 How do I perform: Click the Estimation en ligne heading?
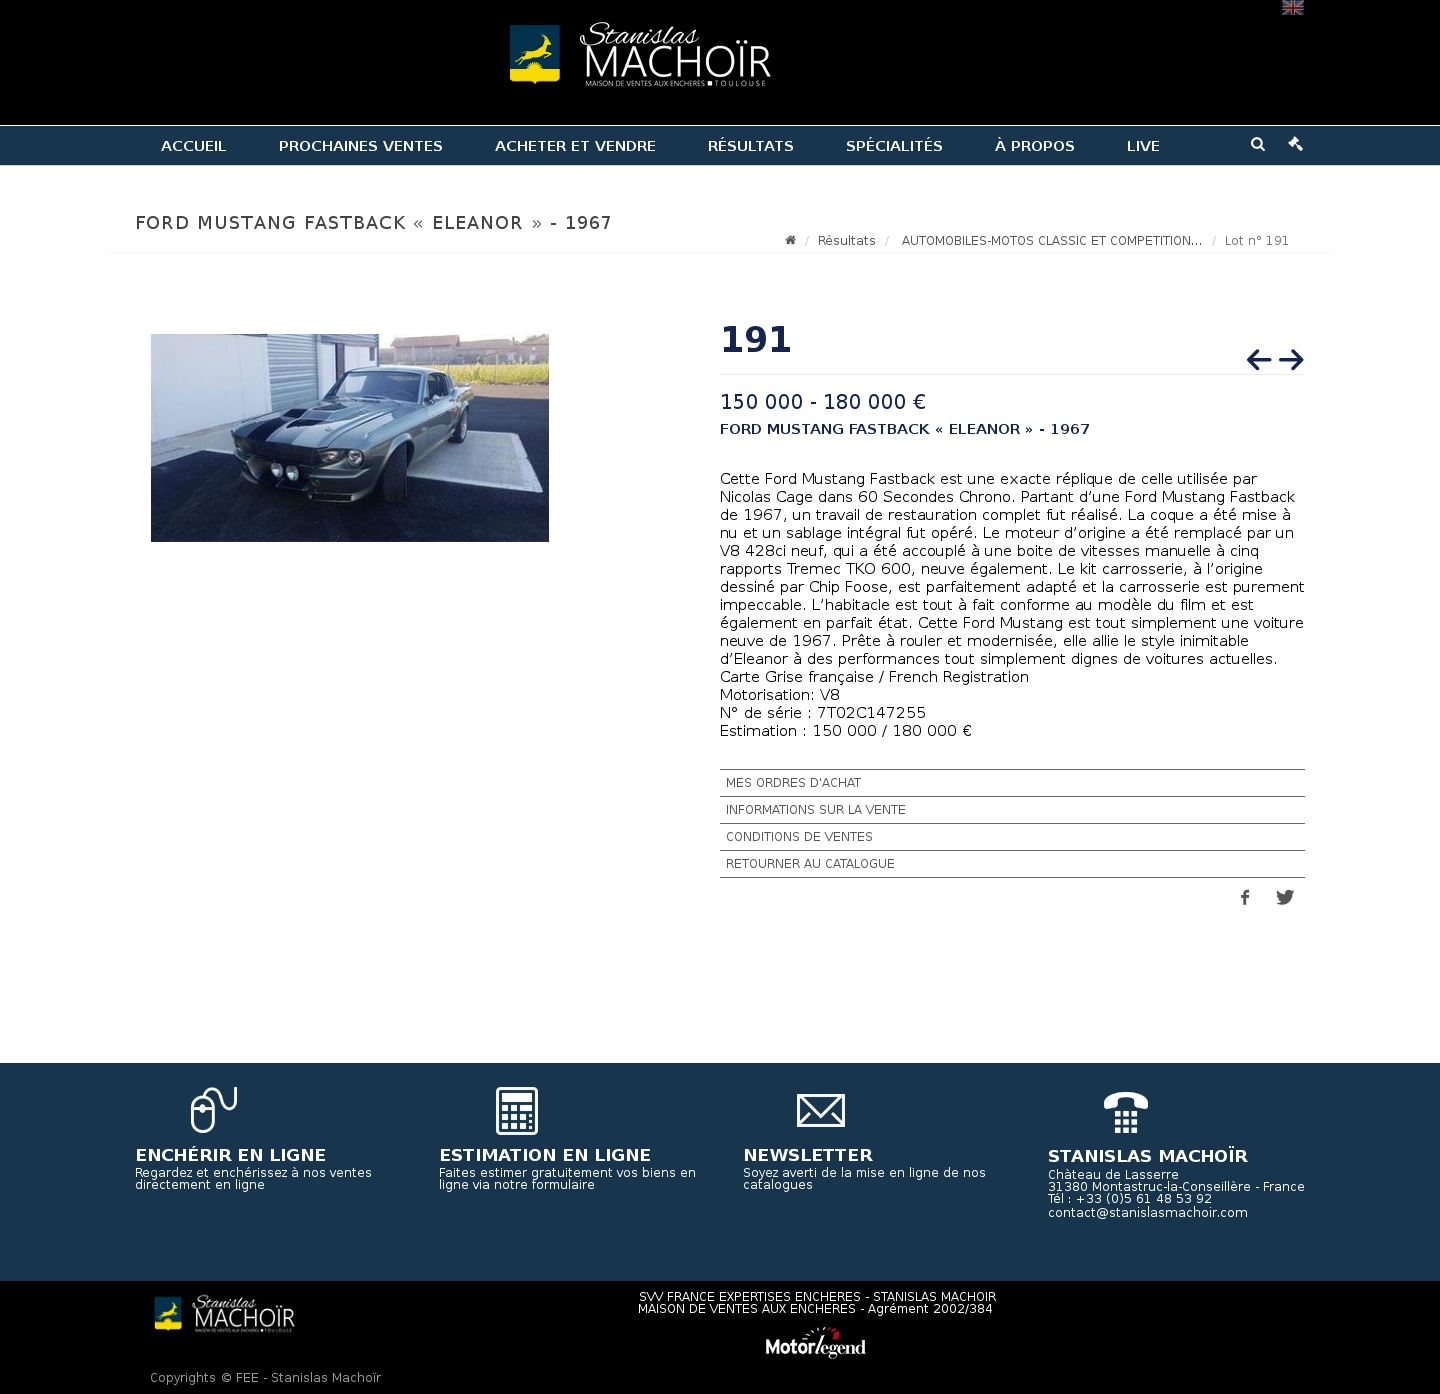[545, 1155]
